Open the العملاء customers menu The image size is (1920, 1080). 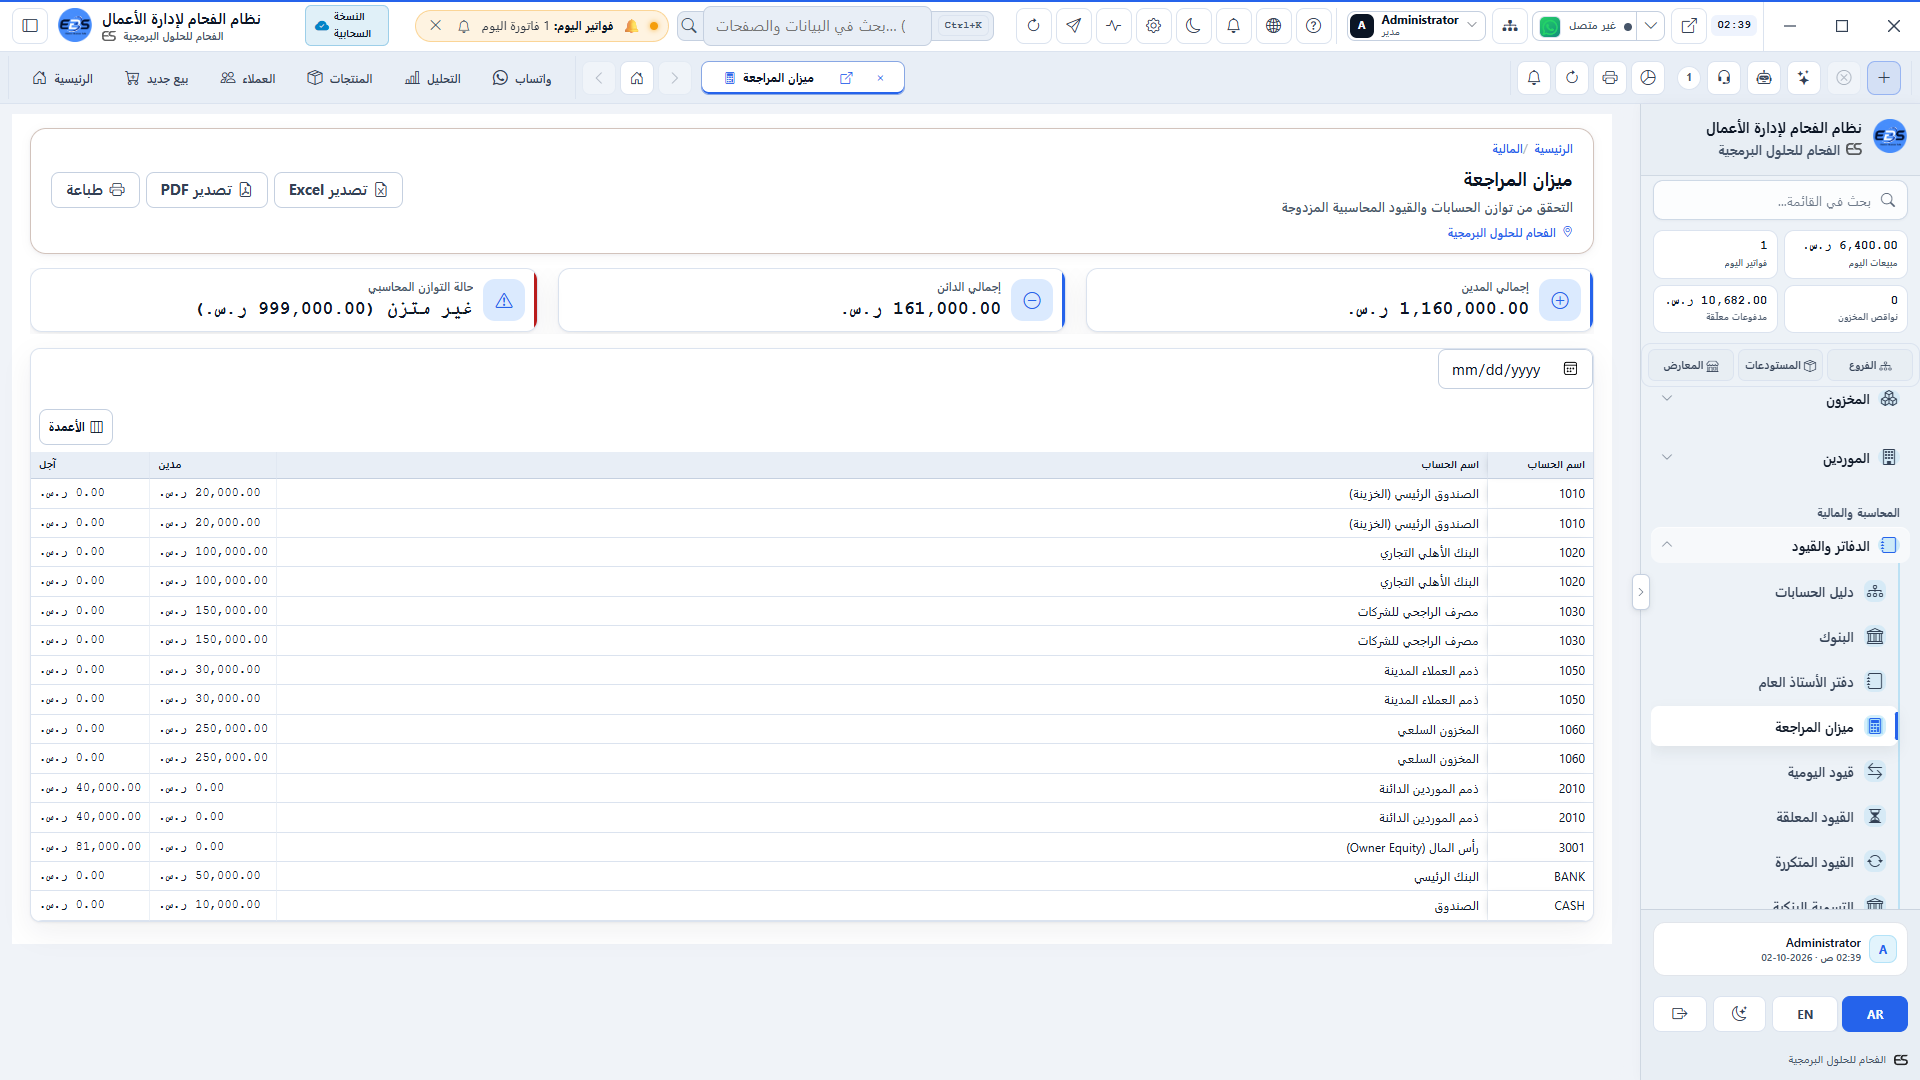pyautogui.click(x=248, y=78)
